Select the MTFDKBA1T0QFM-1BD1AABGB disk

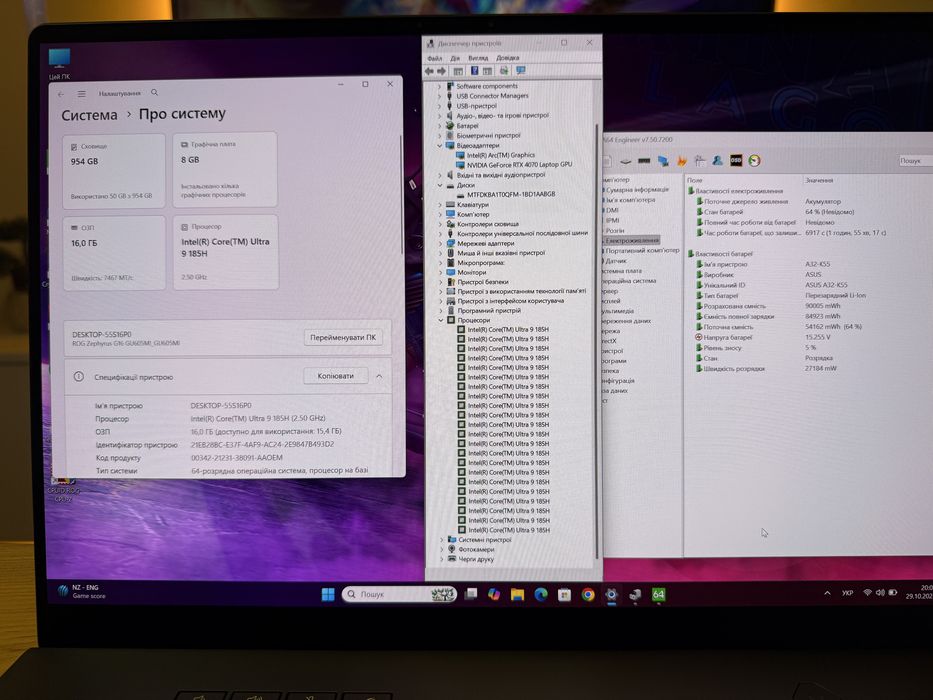(x=511, y=195)
